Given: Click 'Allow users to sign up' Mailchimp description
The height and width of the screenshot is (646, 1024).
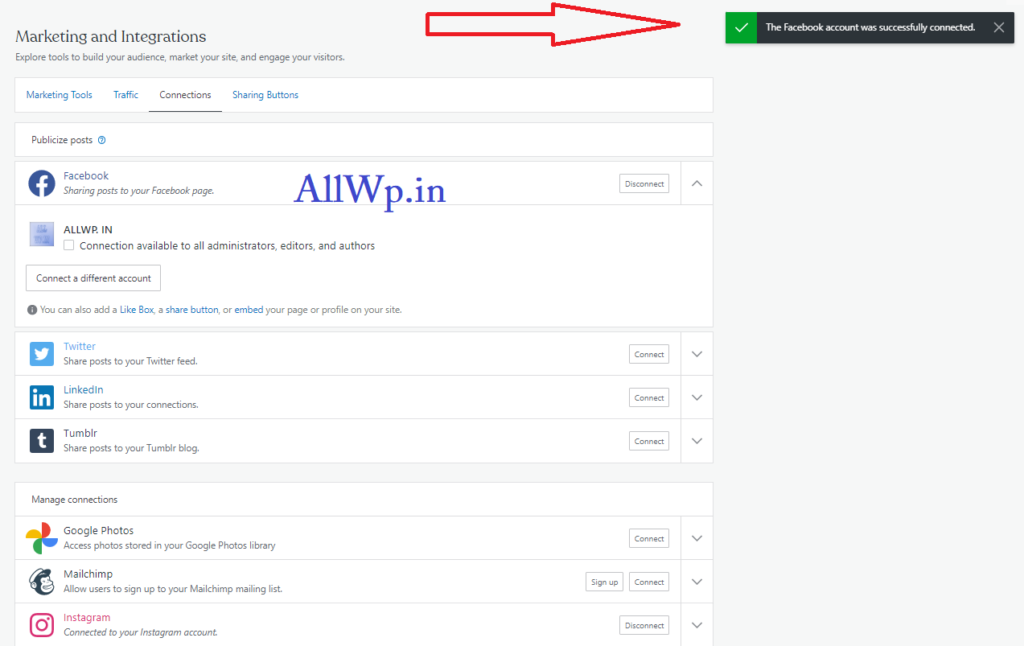Looking at the screenshot, I should 173,589.
